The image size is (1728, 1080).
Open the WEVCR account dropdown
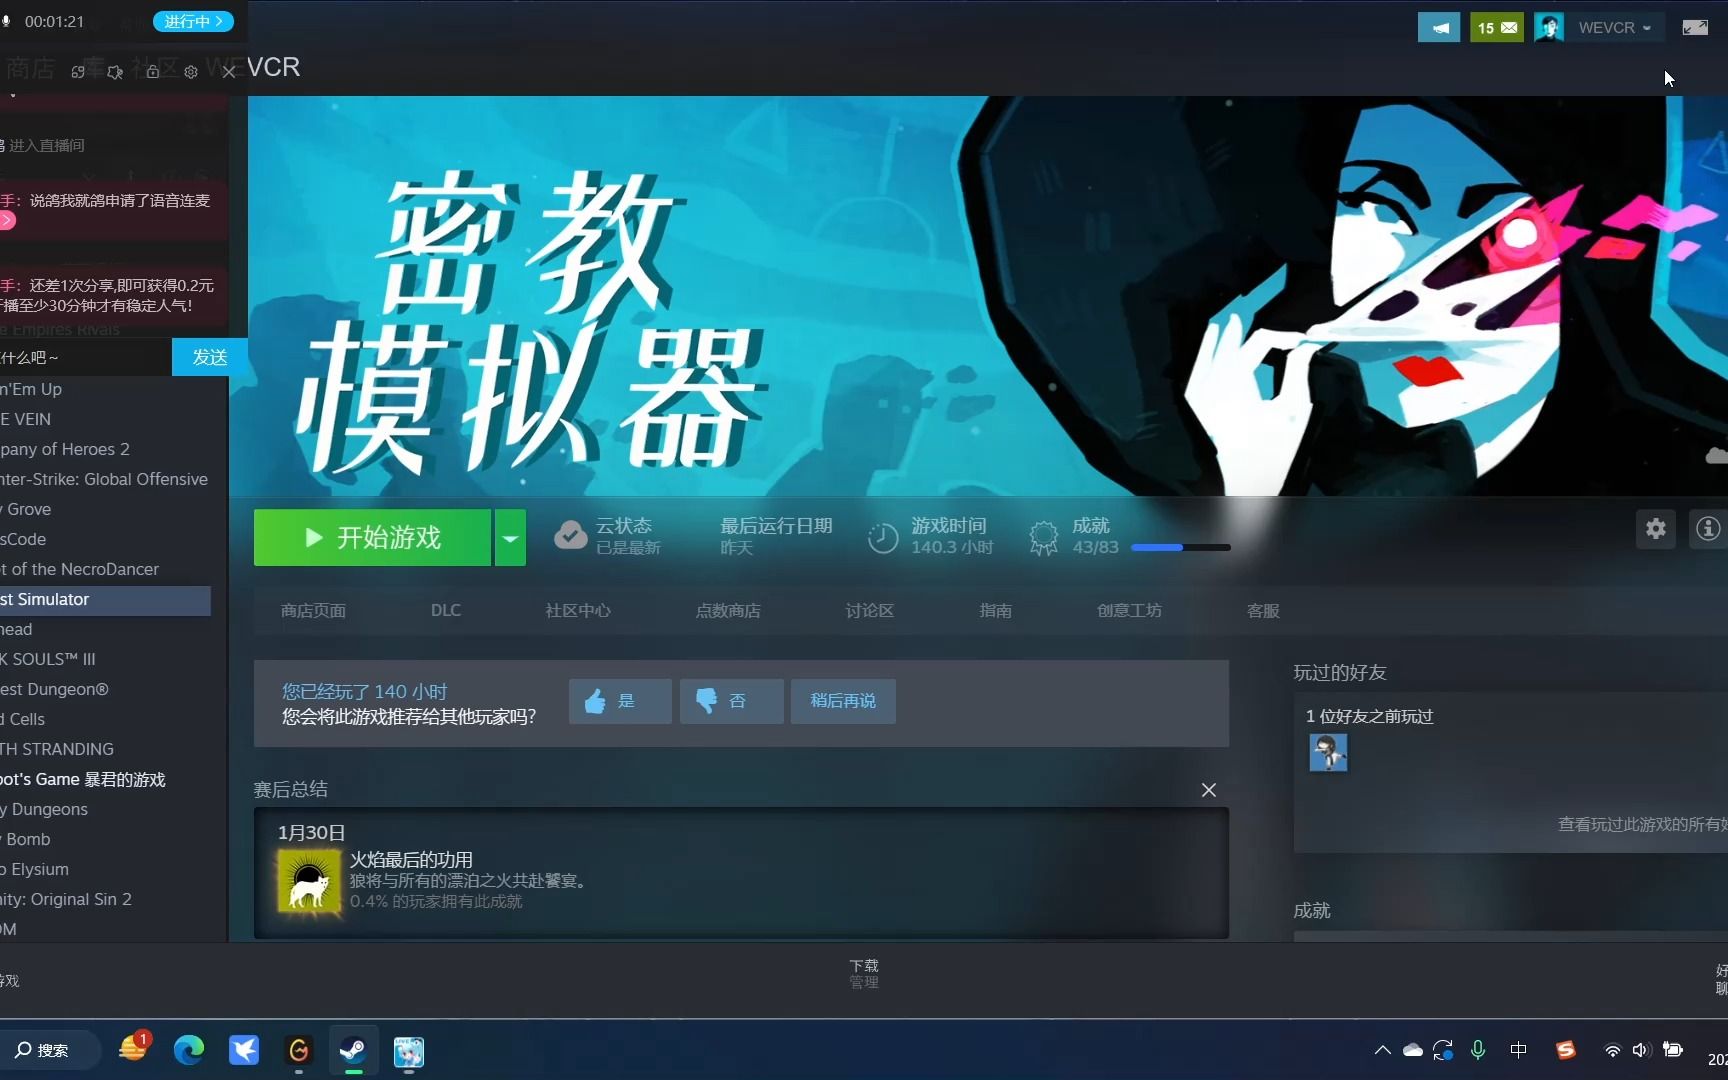[1615, 28]
